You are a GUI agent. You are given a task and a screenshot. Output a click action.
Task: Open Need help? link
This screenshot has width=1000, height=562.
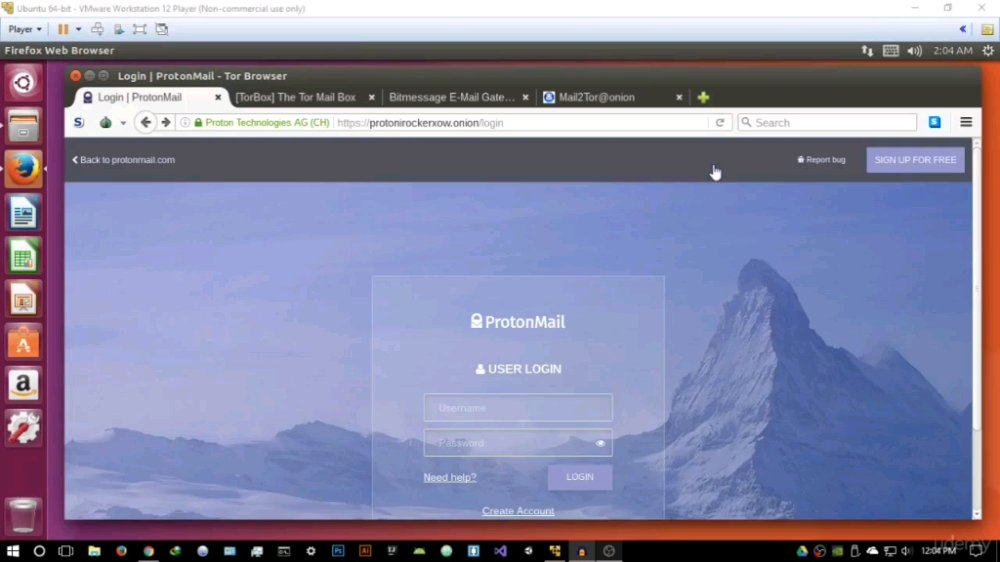(x=450, y=477)
